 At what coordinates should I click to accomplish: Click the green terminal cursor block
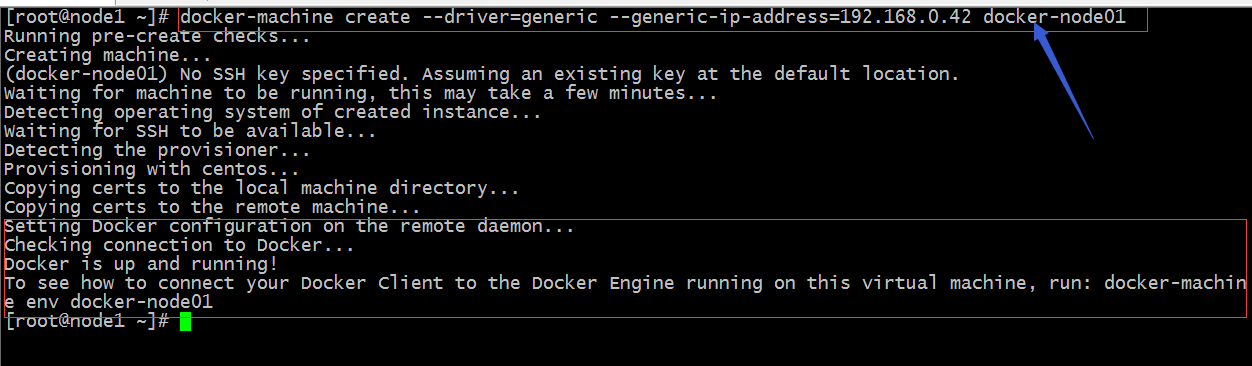point(185,321)
